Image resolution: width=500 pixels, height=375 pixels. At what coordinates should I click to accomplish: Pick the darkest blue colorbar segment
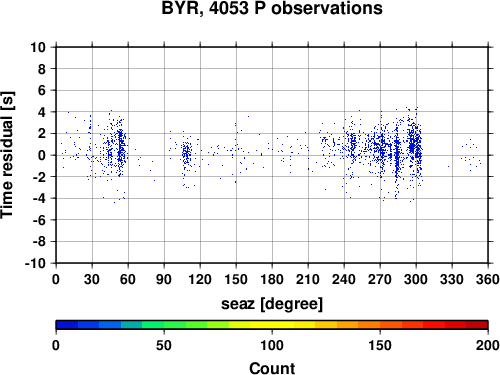[67, 325]
